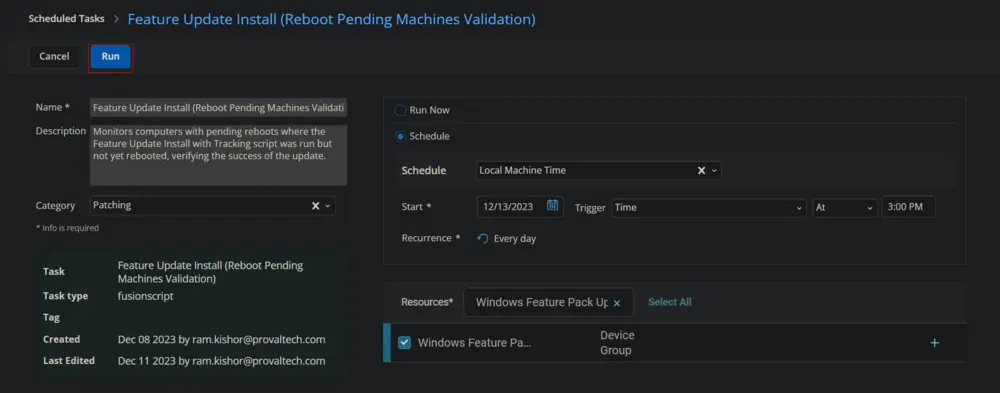
Task: Select the Run Now radio option
Action: pos(400,110)
